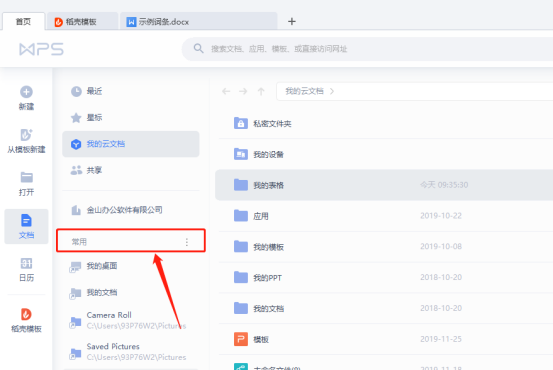The image size is (553, 370).
Task: Go forward with the right arrow
Action: tap(243, 92)
